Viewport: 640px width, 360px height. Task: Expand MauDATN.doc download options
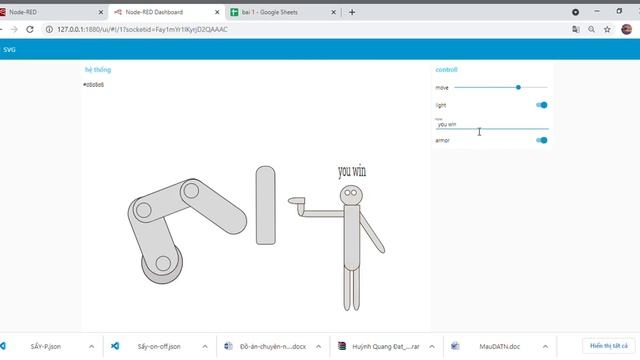(545, 346)
